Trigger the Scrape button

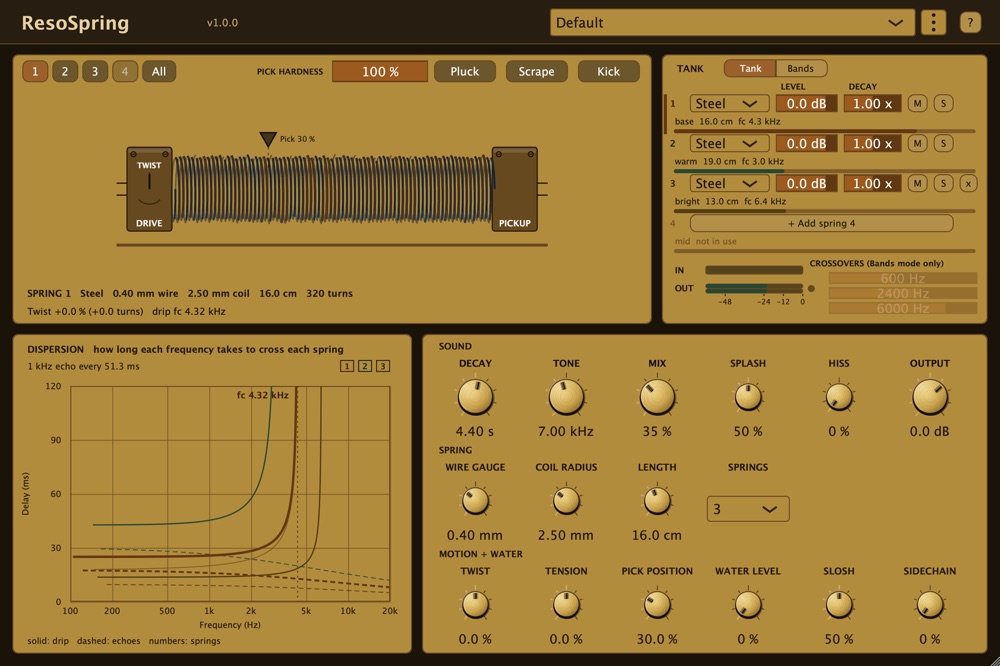(536, 71)
